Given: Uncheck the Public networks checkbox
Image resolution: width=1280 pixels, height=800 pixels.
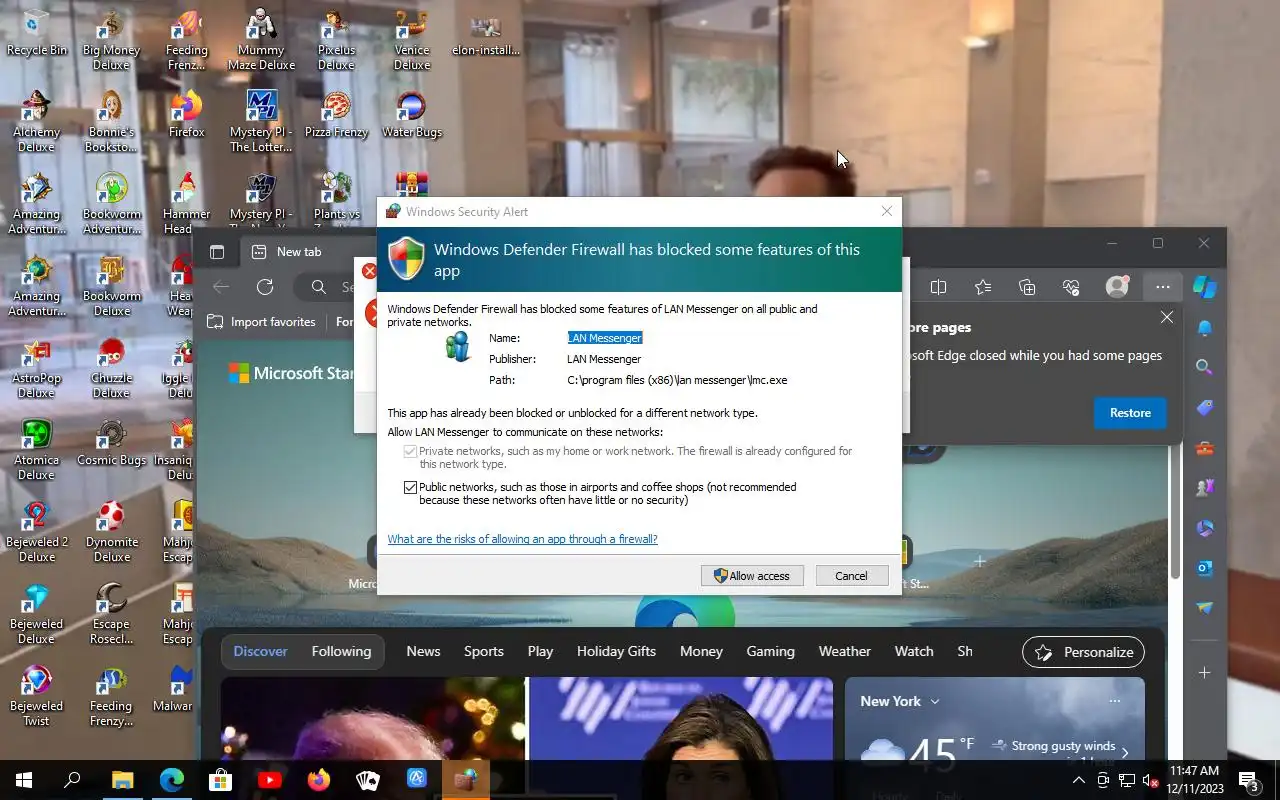Looking at the screenshot, I should [410, 487].
